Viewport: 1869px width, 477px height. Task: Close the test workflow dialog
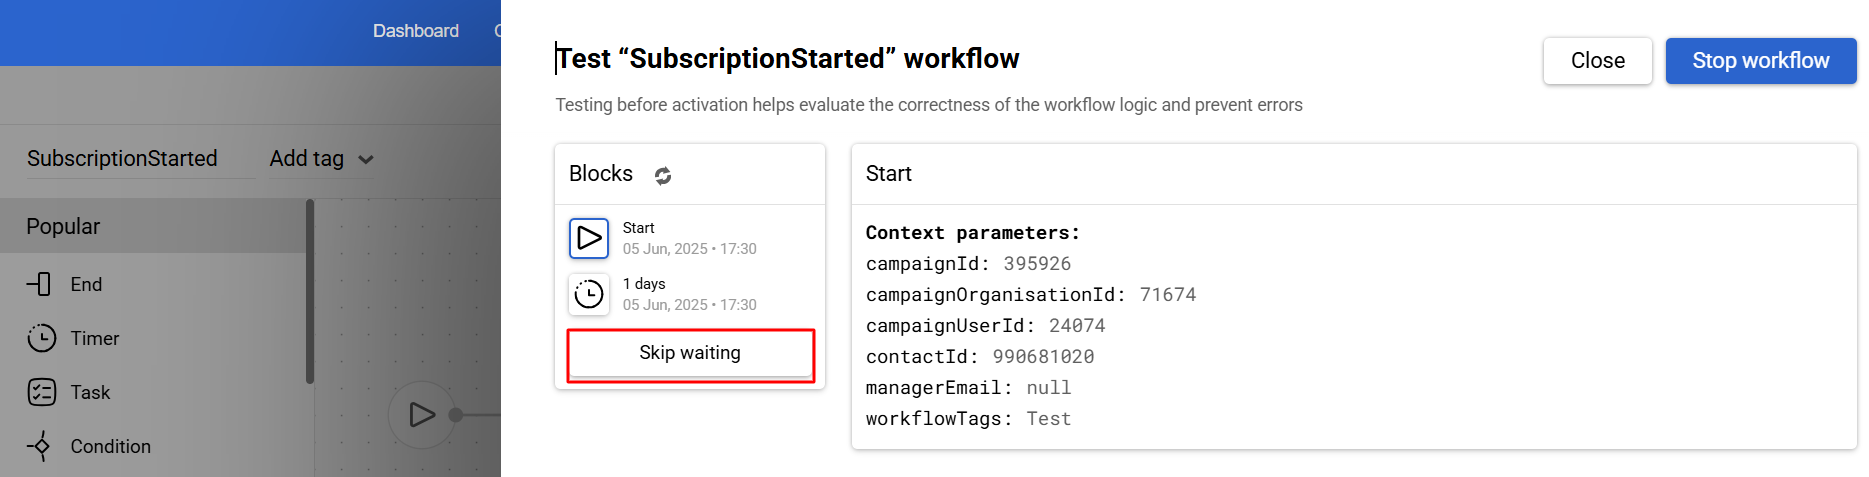coord(1597,61)
